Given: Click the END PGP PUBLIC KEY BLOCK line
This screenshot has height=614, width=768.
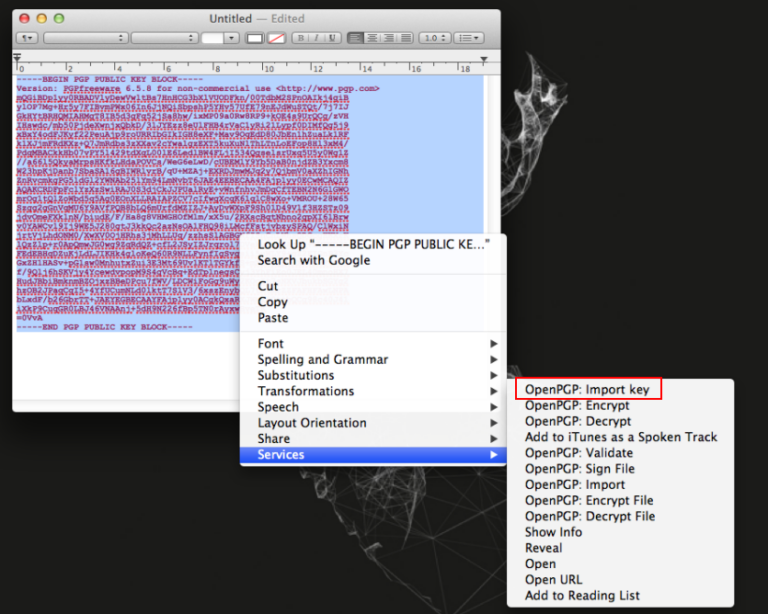Looking at the screenshot, I should 104,327.
